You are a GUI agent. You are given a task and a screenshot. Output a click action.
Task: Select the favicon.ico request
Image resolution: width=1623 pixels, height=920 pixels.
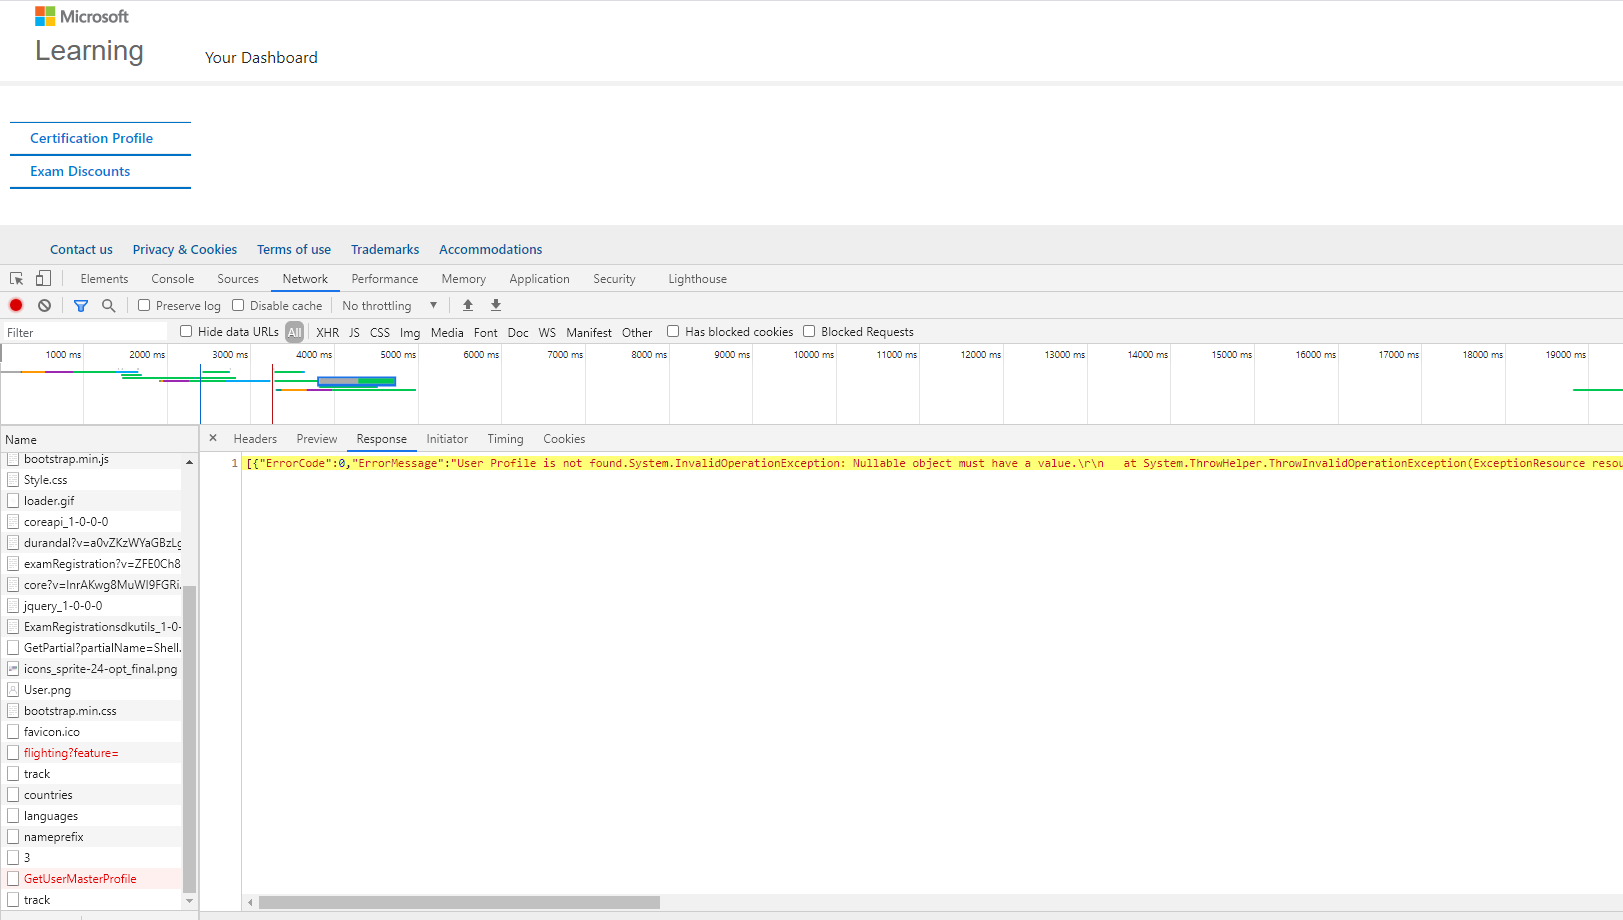tap(91, 732)
